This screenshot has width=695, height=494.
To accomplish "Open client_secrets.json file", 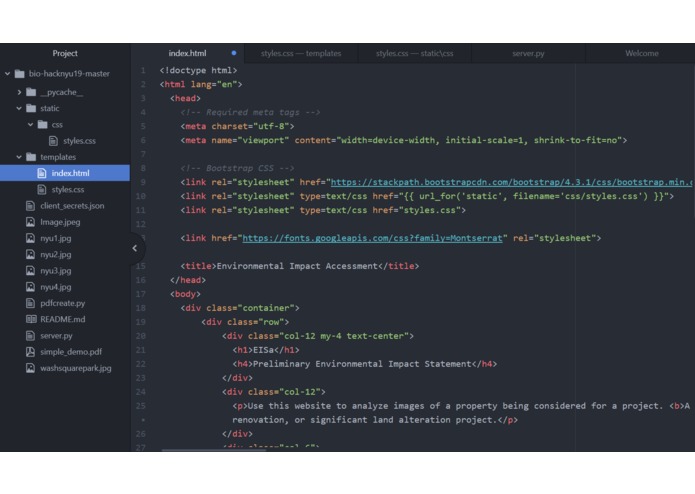I will 72,206.
